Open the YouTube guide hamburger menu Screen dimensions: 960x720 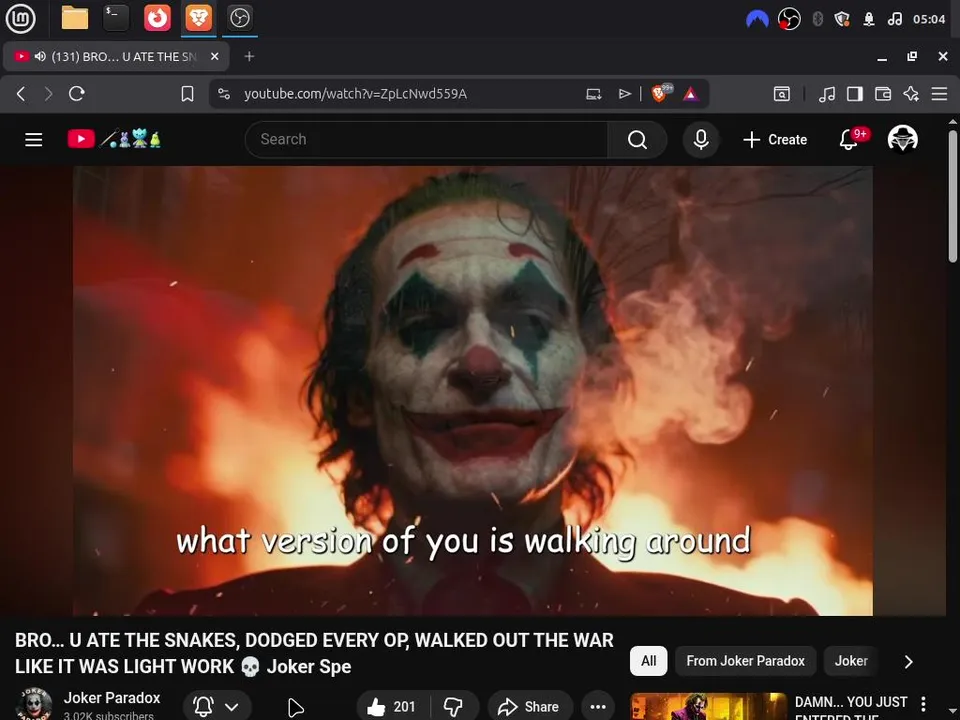point(34,140)
